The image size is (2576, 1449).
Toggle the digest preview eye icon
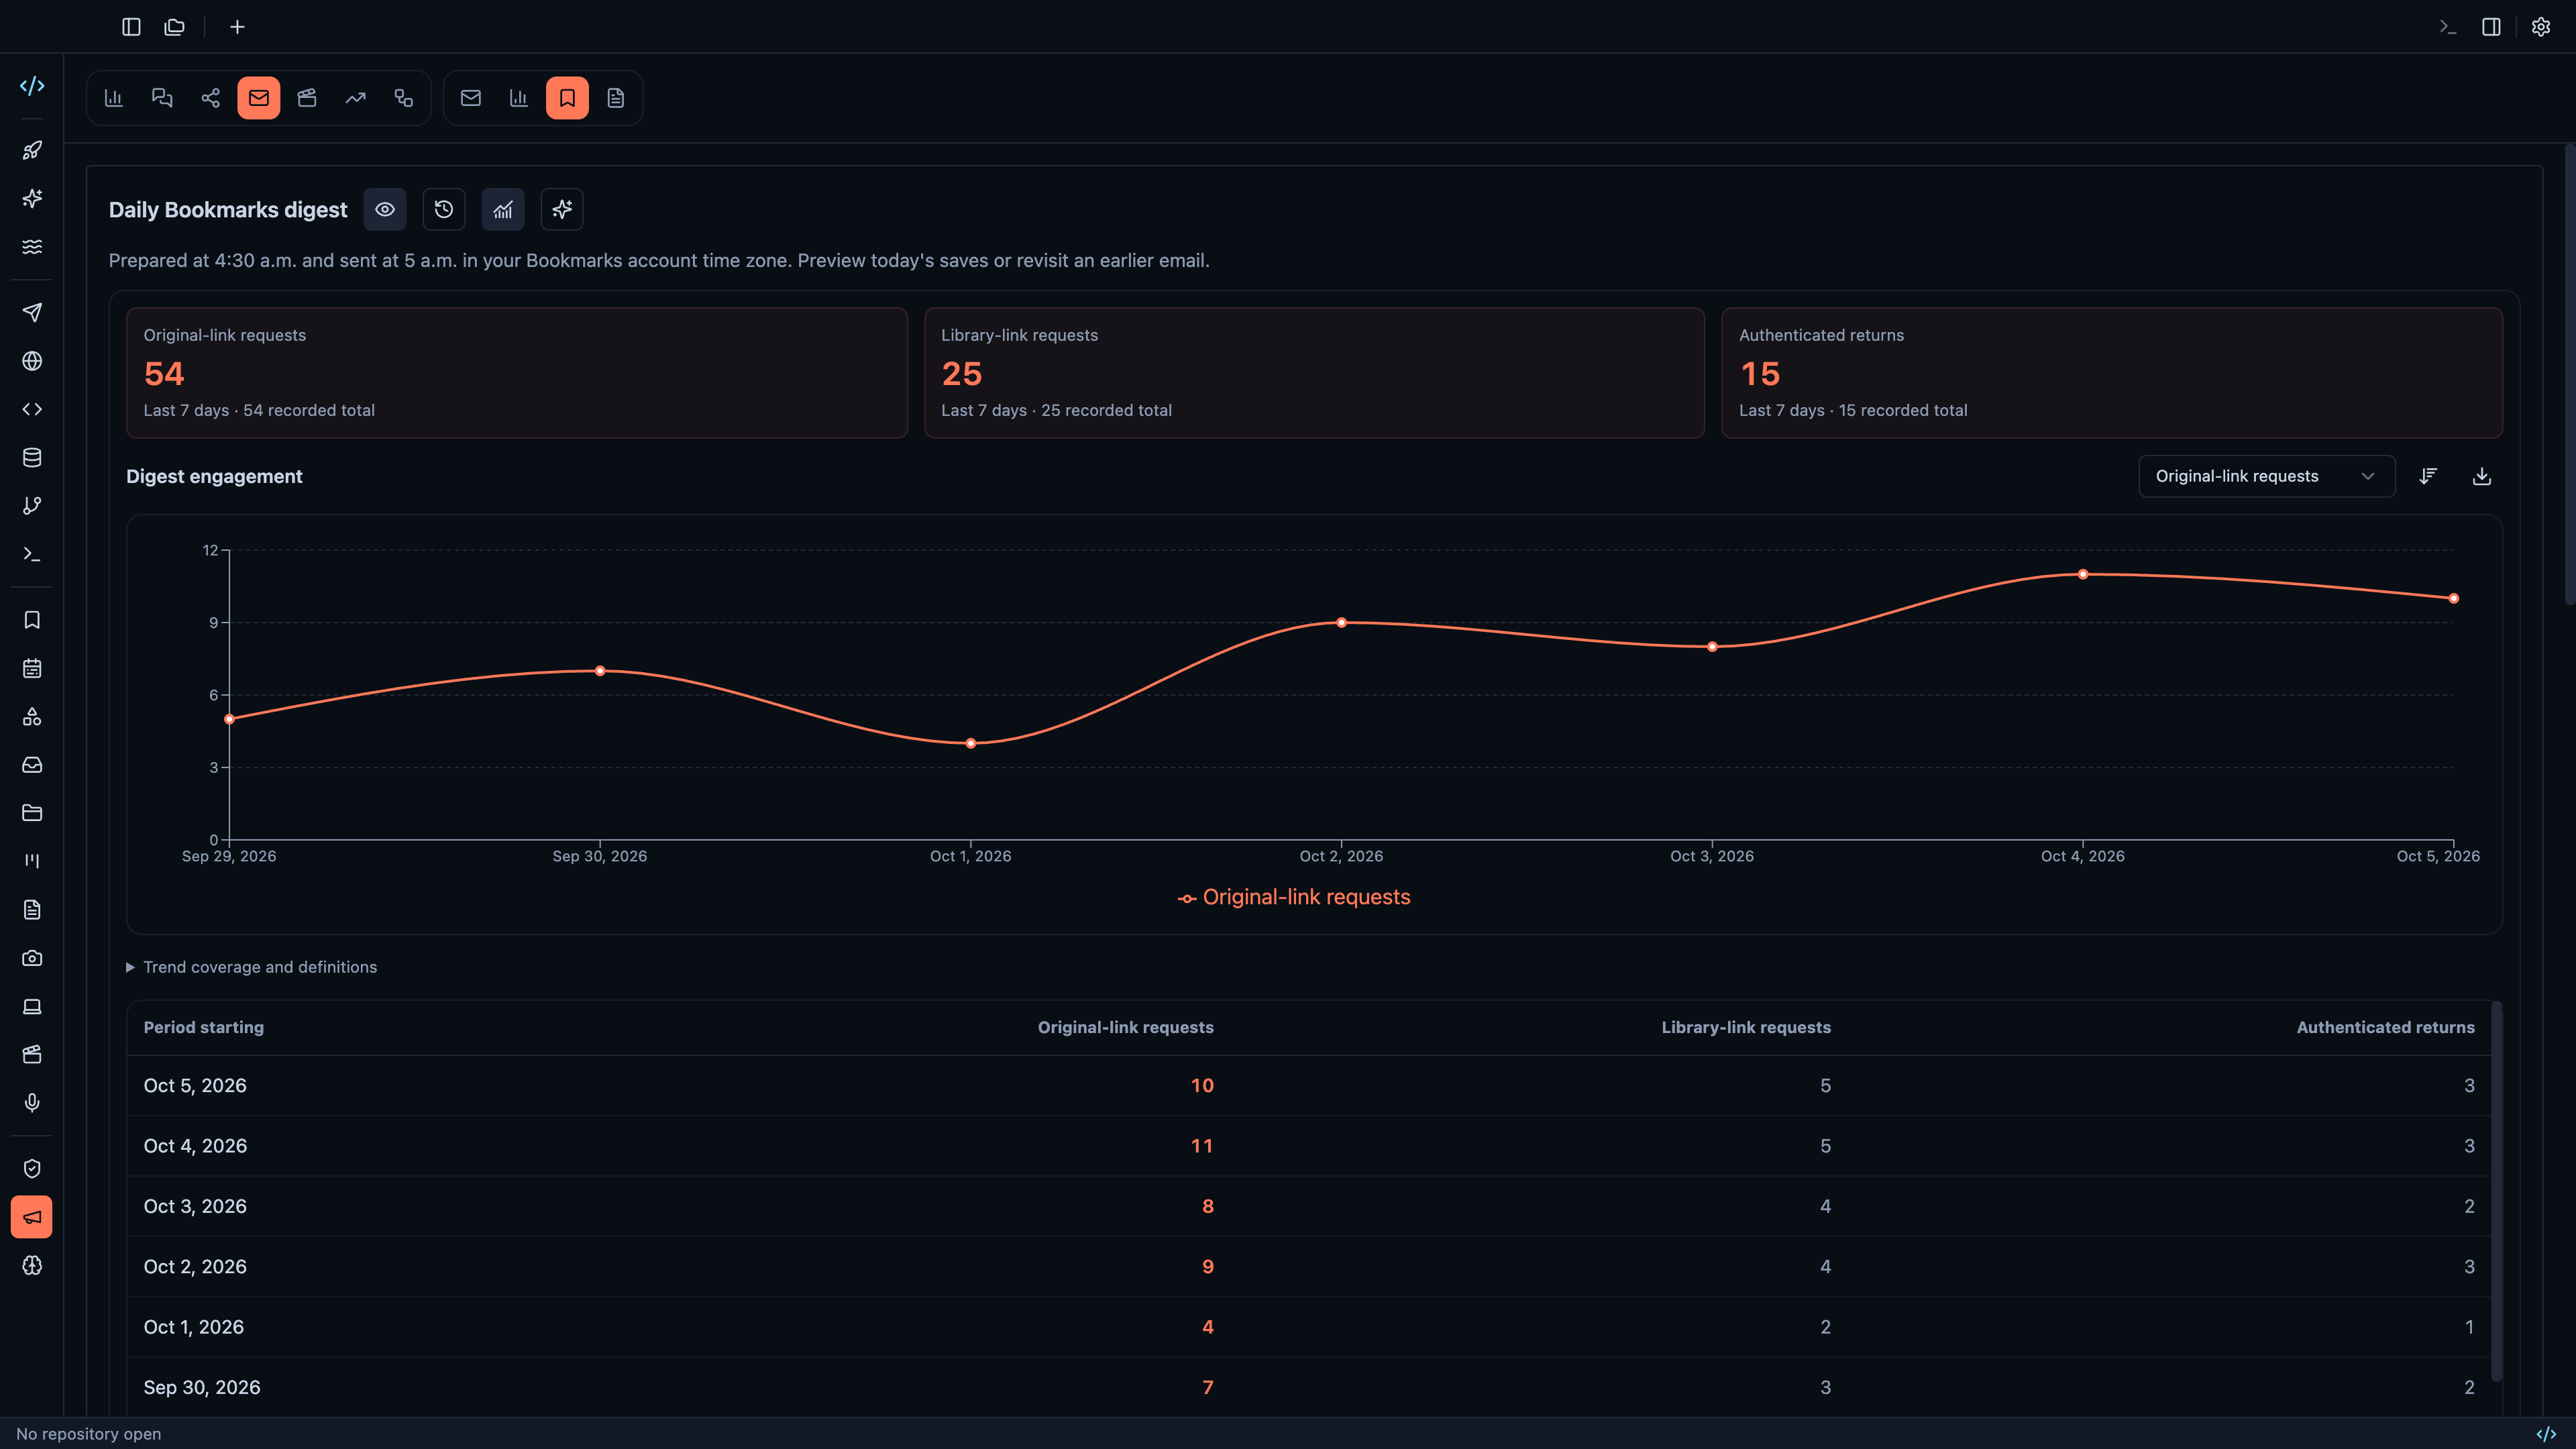pos(385,210)
